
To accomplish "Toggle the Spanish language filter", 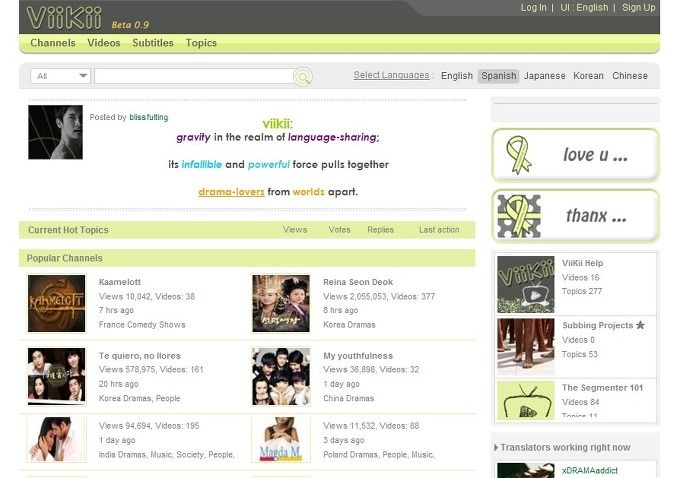I will [x=499, y=76].
